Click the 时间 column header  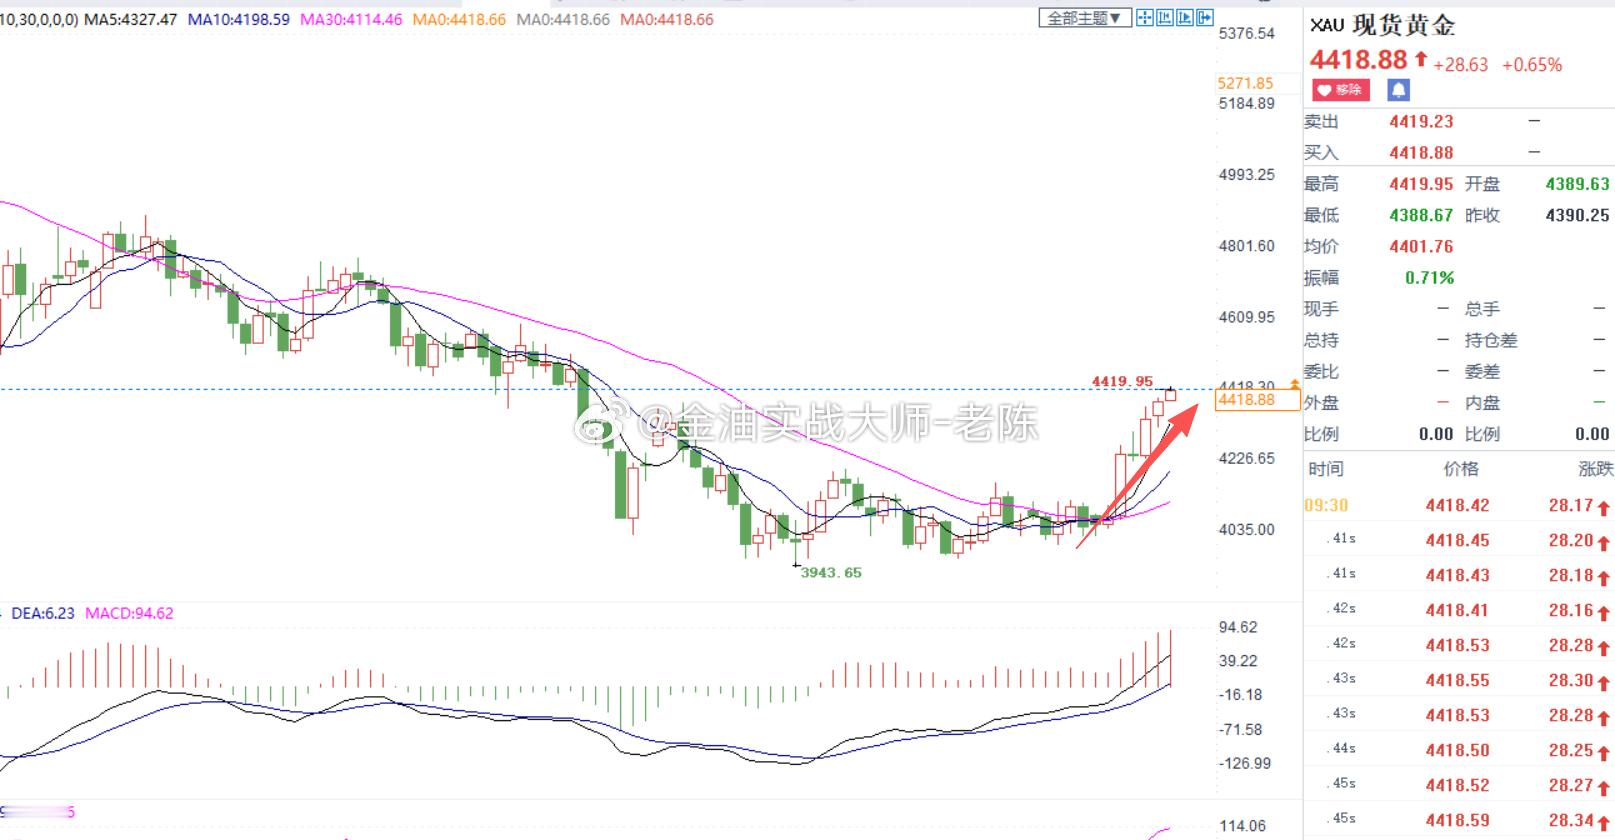(1325, 469)
